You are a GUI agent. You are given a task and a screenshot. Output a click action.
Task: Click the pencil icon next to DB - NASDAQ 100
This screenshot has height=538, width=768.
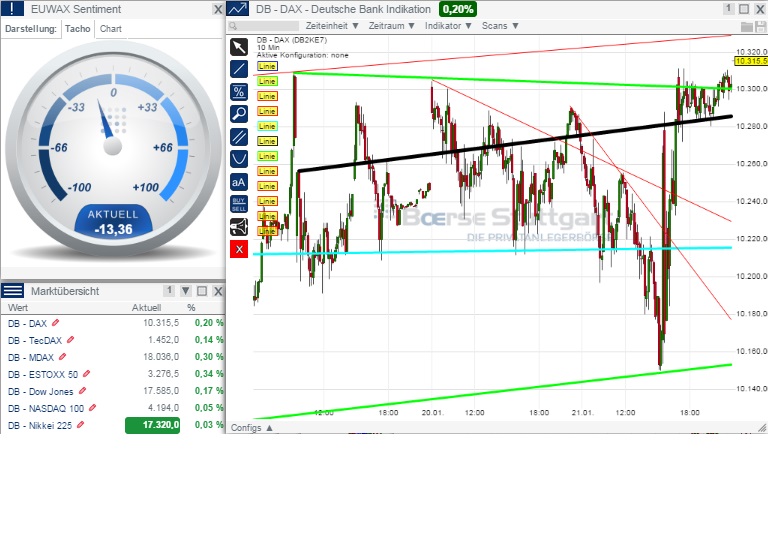93,408
